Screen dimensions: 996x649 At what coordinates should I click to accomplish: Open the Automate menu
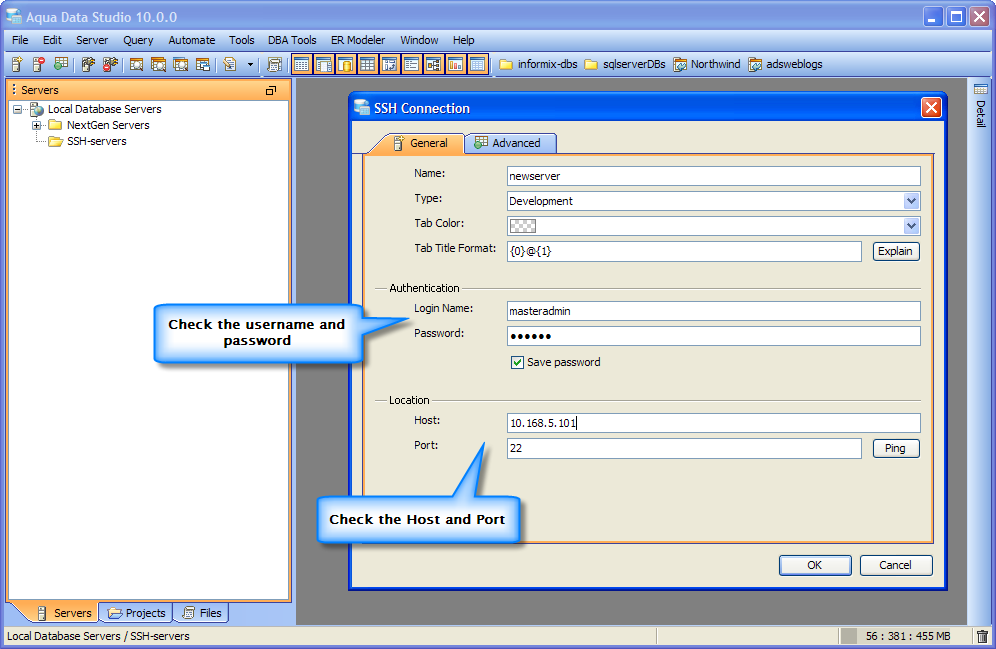click(192, 40)
